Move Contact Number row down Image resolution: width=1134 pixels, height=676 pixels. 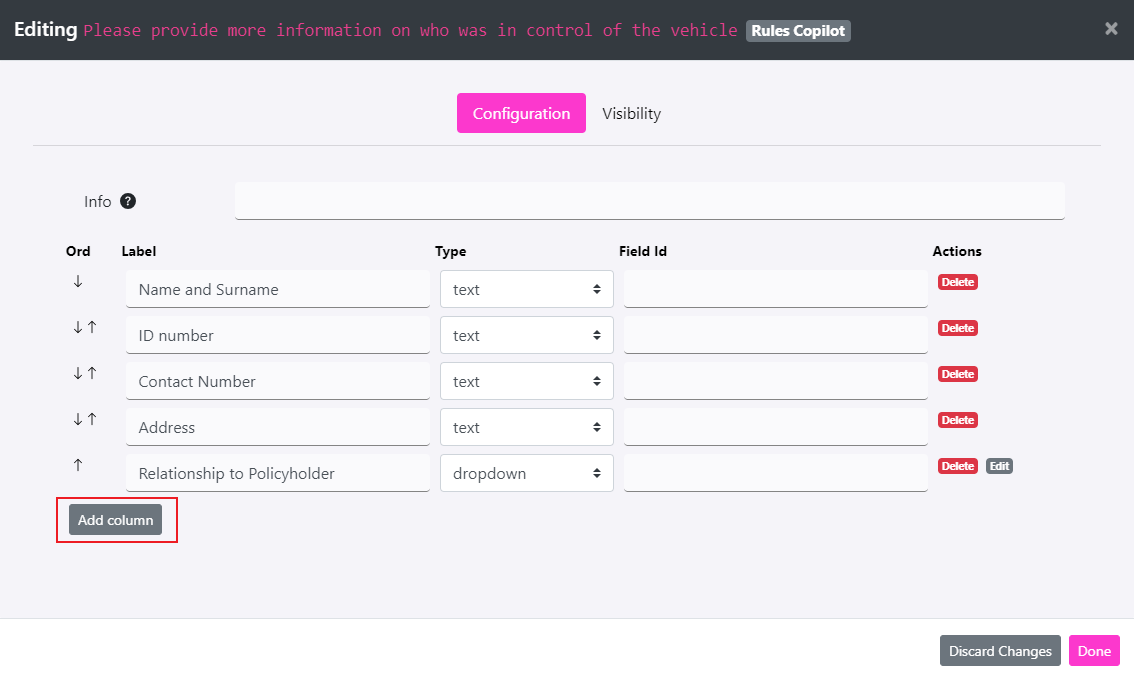78,374
